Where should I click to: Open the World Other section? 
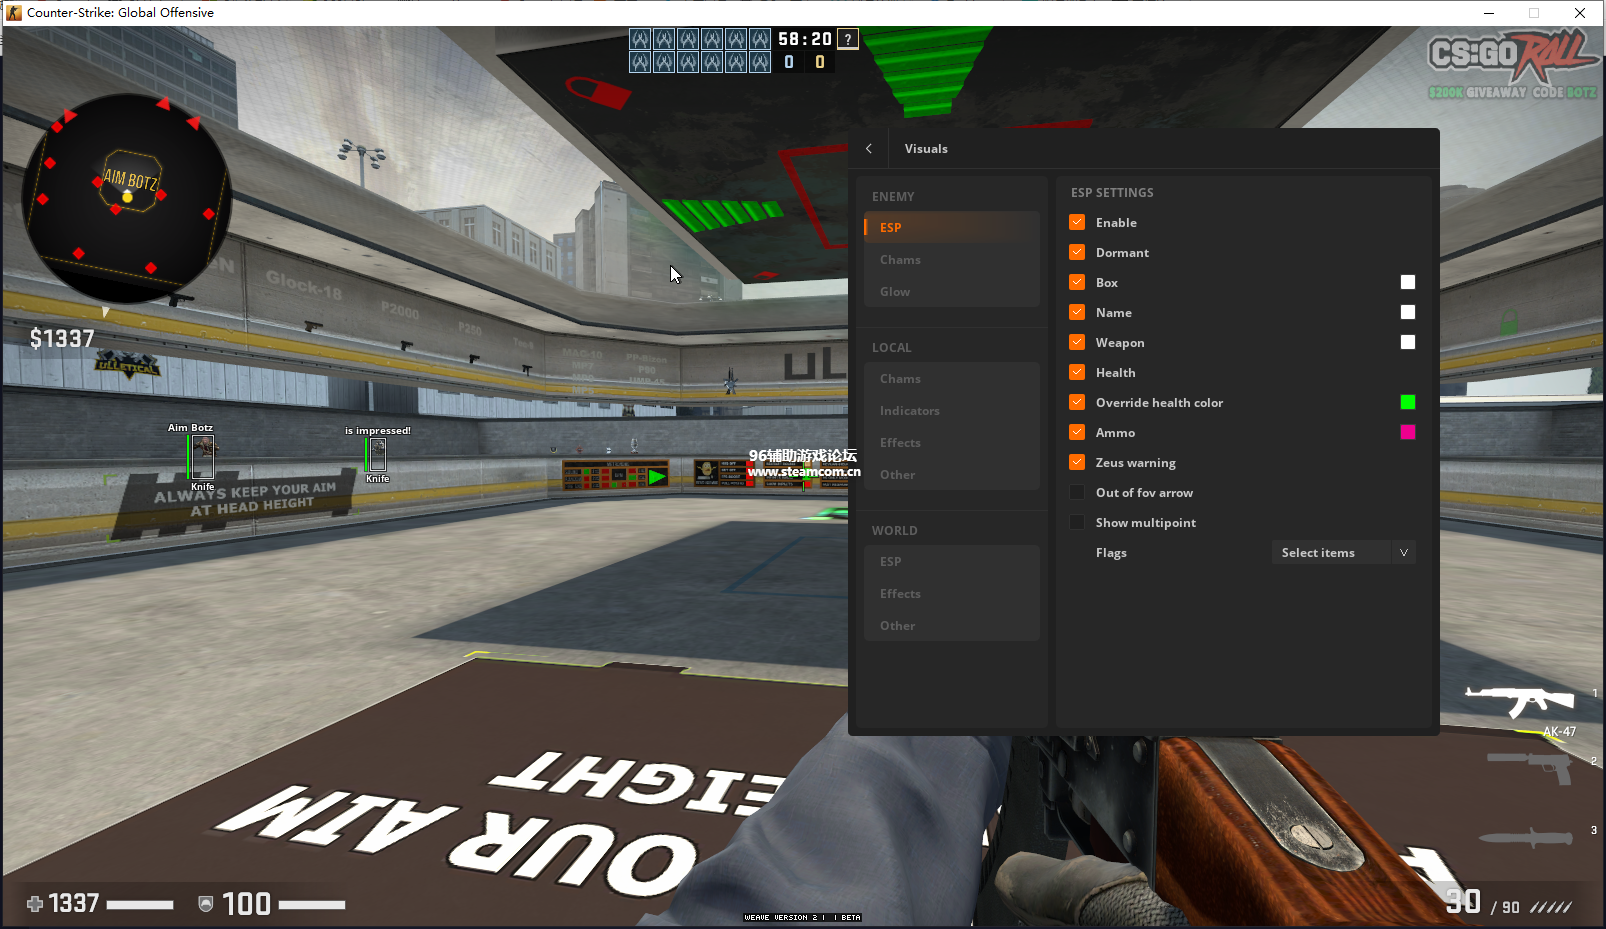952,625
